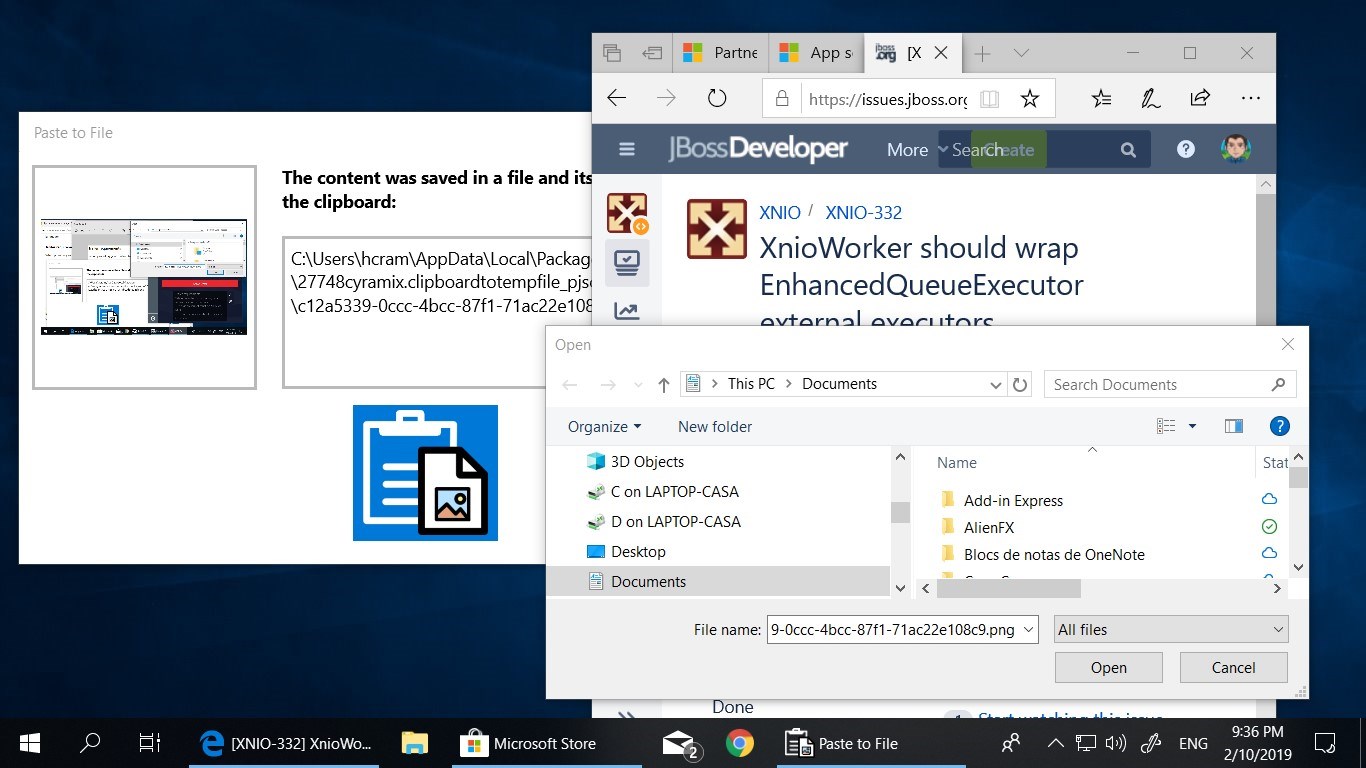This screenshot has height=768, width=1366.
Task: Open XNIO project icon in sidebar
Action: [x=627, y=212]
